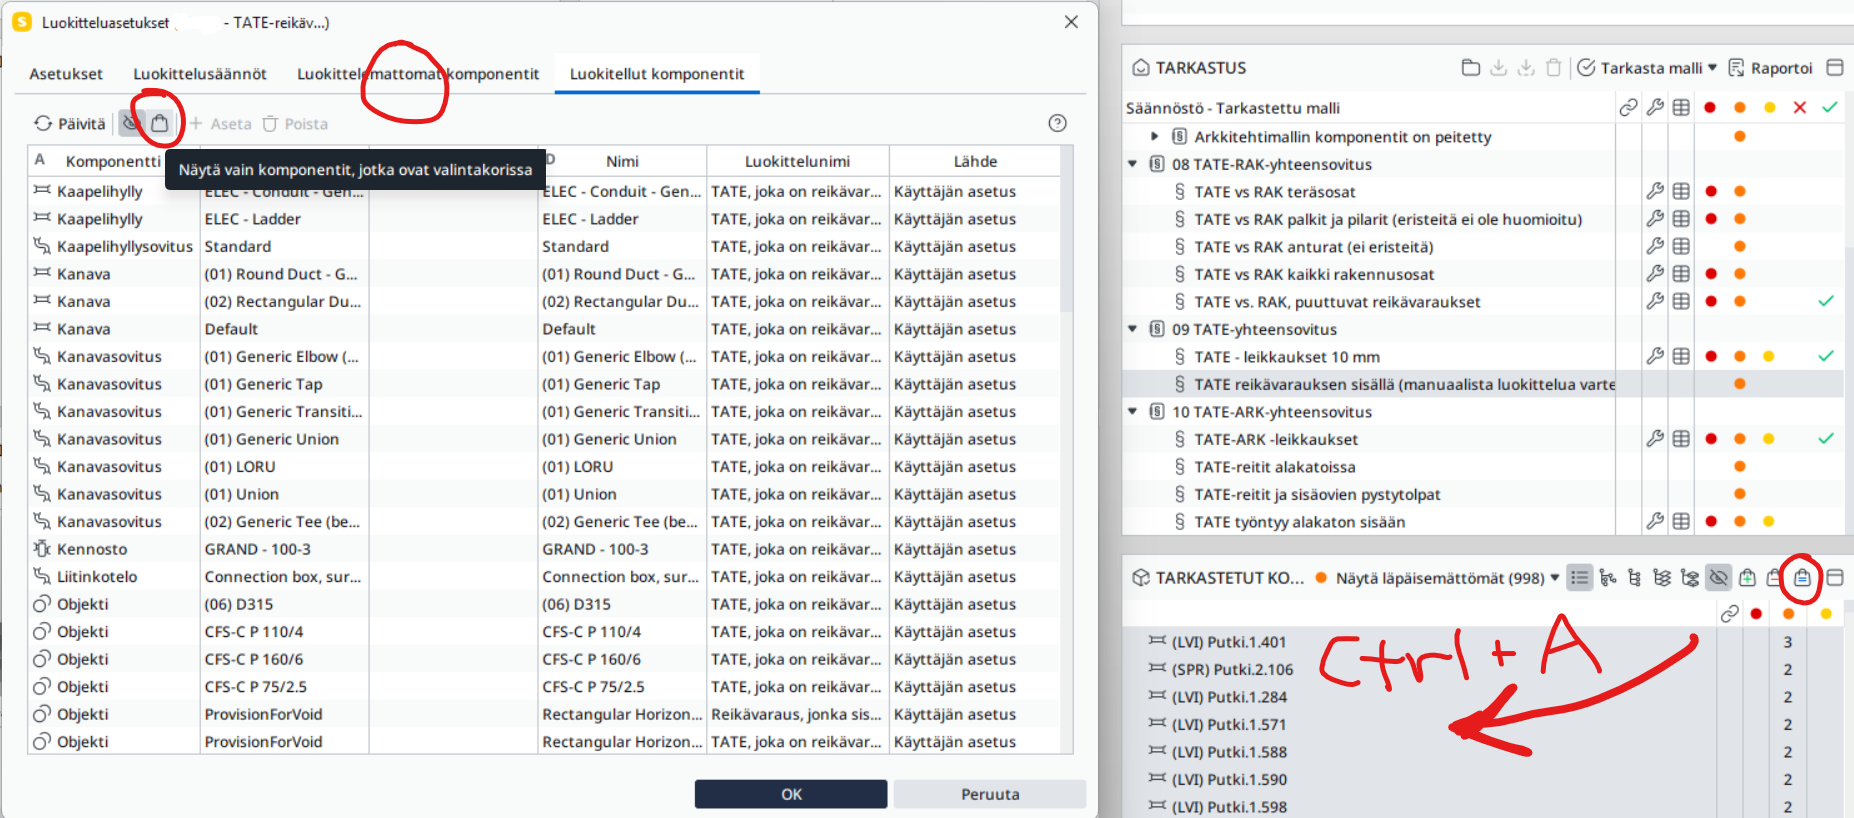Image resolution: width=1854 pixels, height=818 pixels.
Task: Click table icon for TATE-ARK -leikkaukset
Action: click(1681, 438)
